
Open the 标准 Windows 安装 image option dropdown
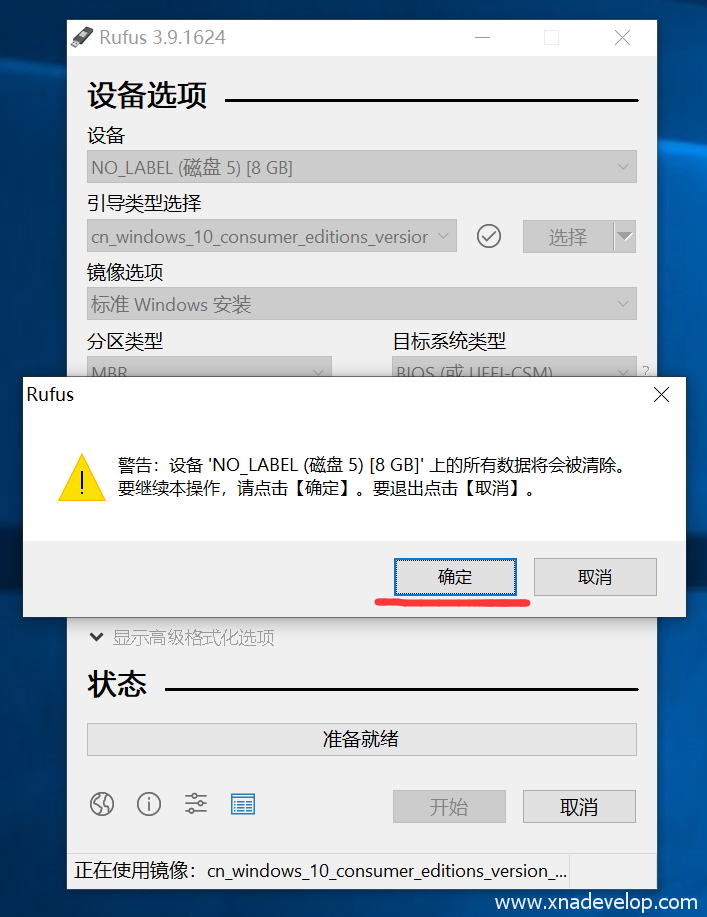coord(361,304)
